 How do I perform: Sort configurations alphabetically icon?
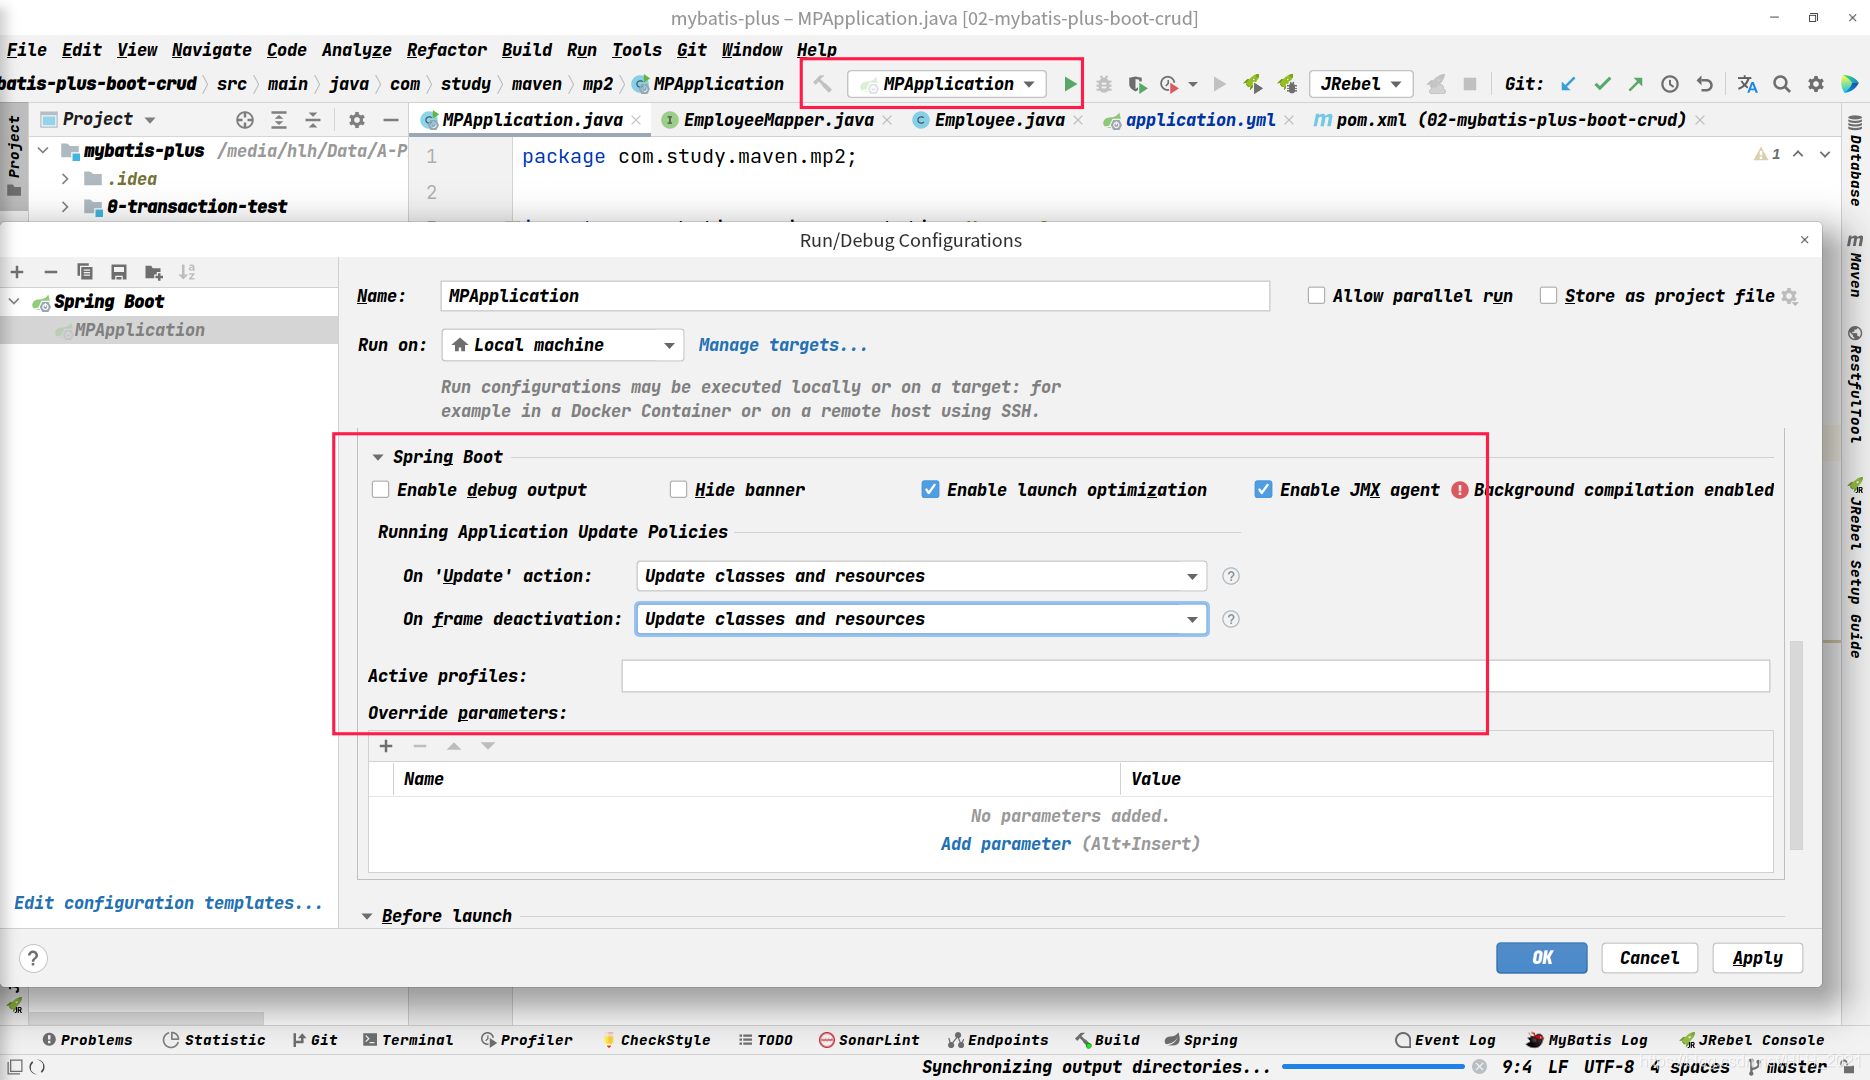pos(187,272)
